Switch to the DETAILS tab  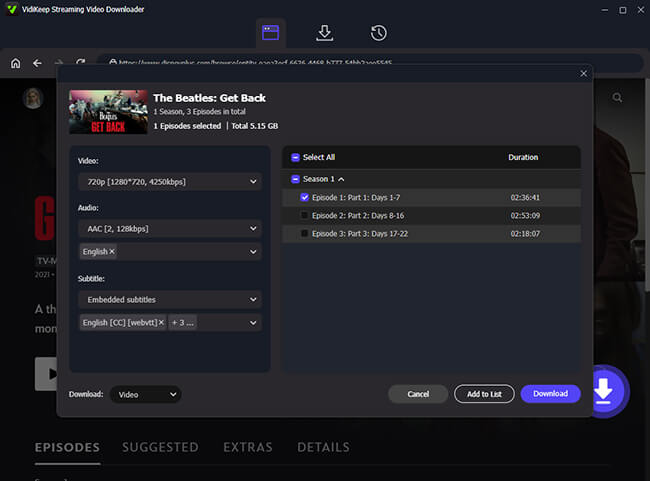pyautogui.click(x=323, y=447)
